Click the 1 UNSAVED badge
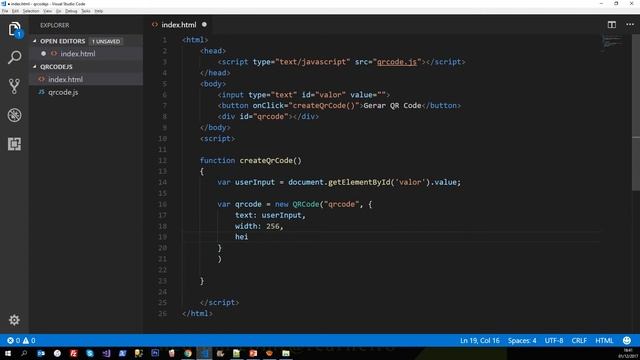Image resolution: width=640 pixels, height=360 pixels. 106,41
